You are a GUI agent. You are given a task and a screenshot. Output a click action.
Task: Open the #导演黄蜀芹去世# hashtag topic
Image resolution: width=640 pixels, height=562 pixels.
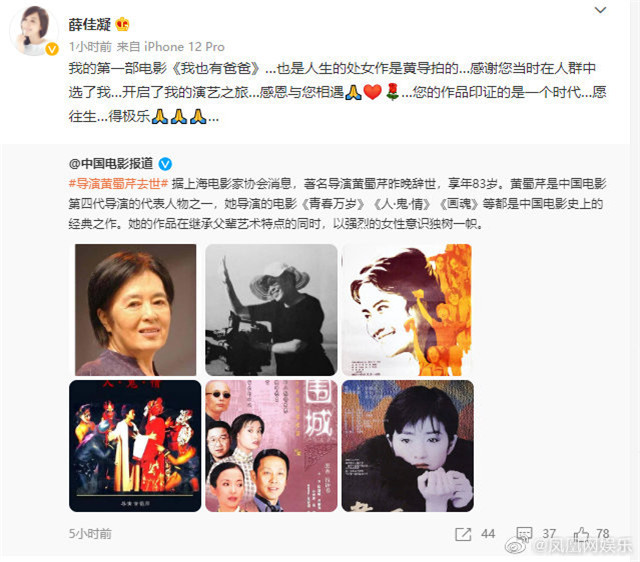coord(118,184)
